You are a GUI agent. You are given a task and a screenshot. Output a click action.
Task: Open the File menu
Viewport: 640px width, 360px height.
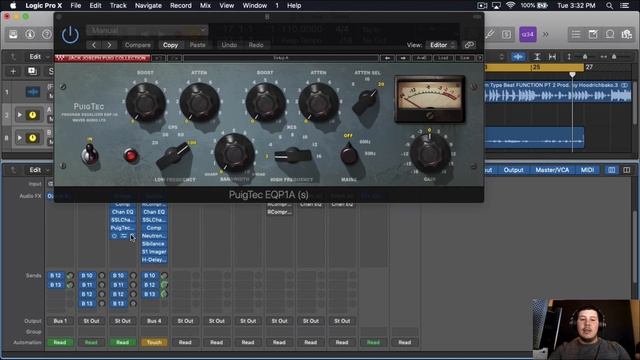[x=76, y=6]
